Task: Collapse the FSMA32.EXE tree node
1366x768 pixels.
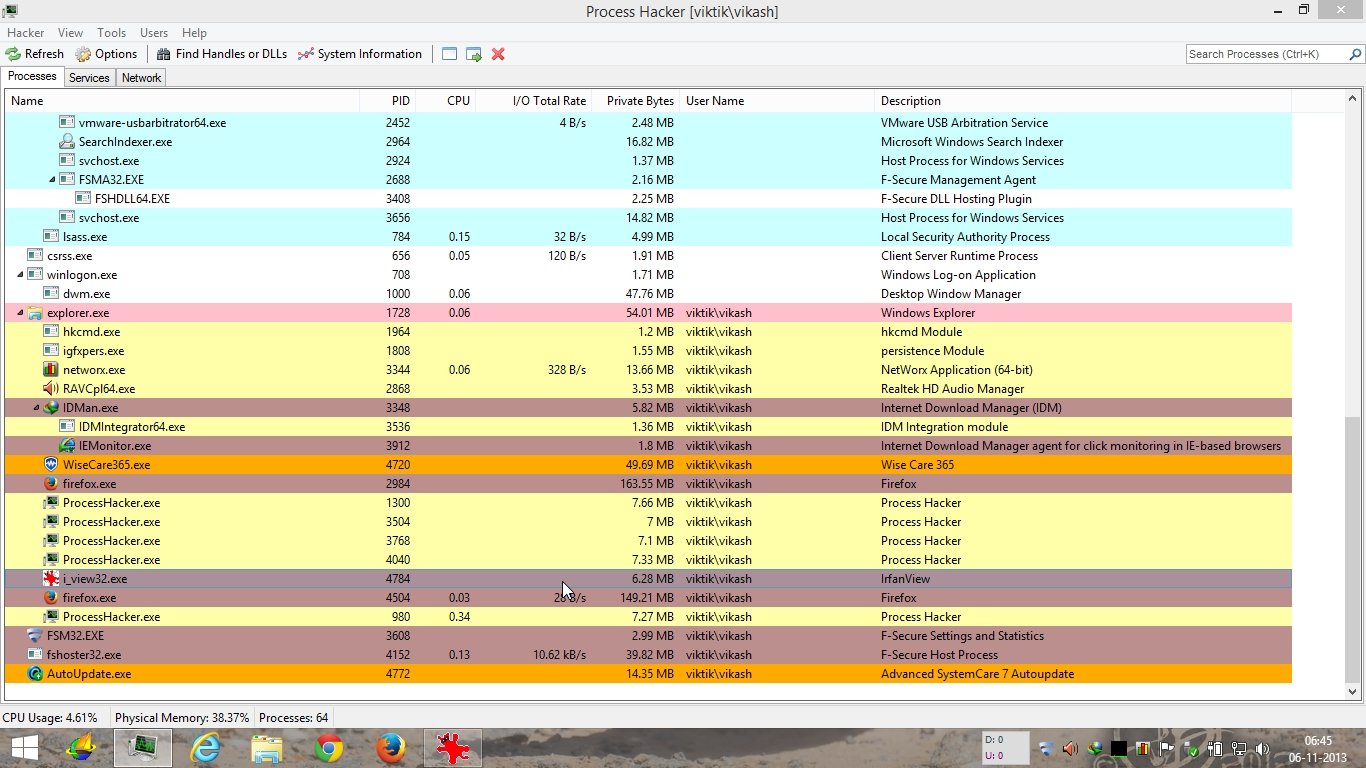Action: 53,180
